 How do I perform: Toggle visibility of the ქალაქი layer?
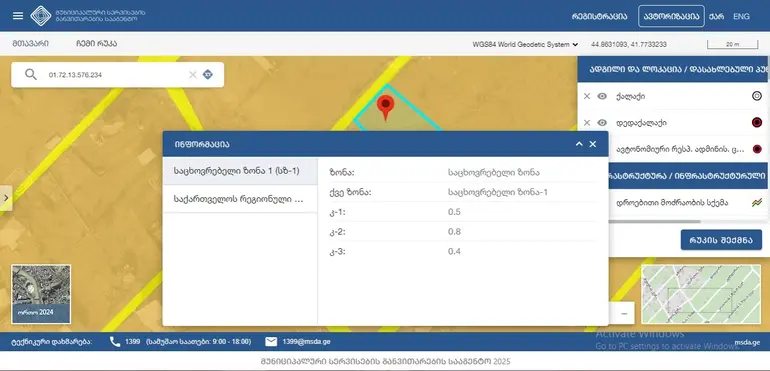click(602, 96)
